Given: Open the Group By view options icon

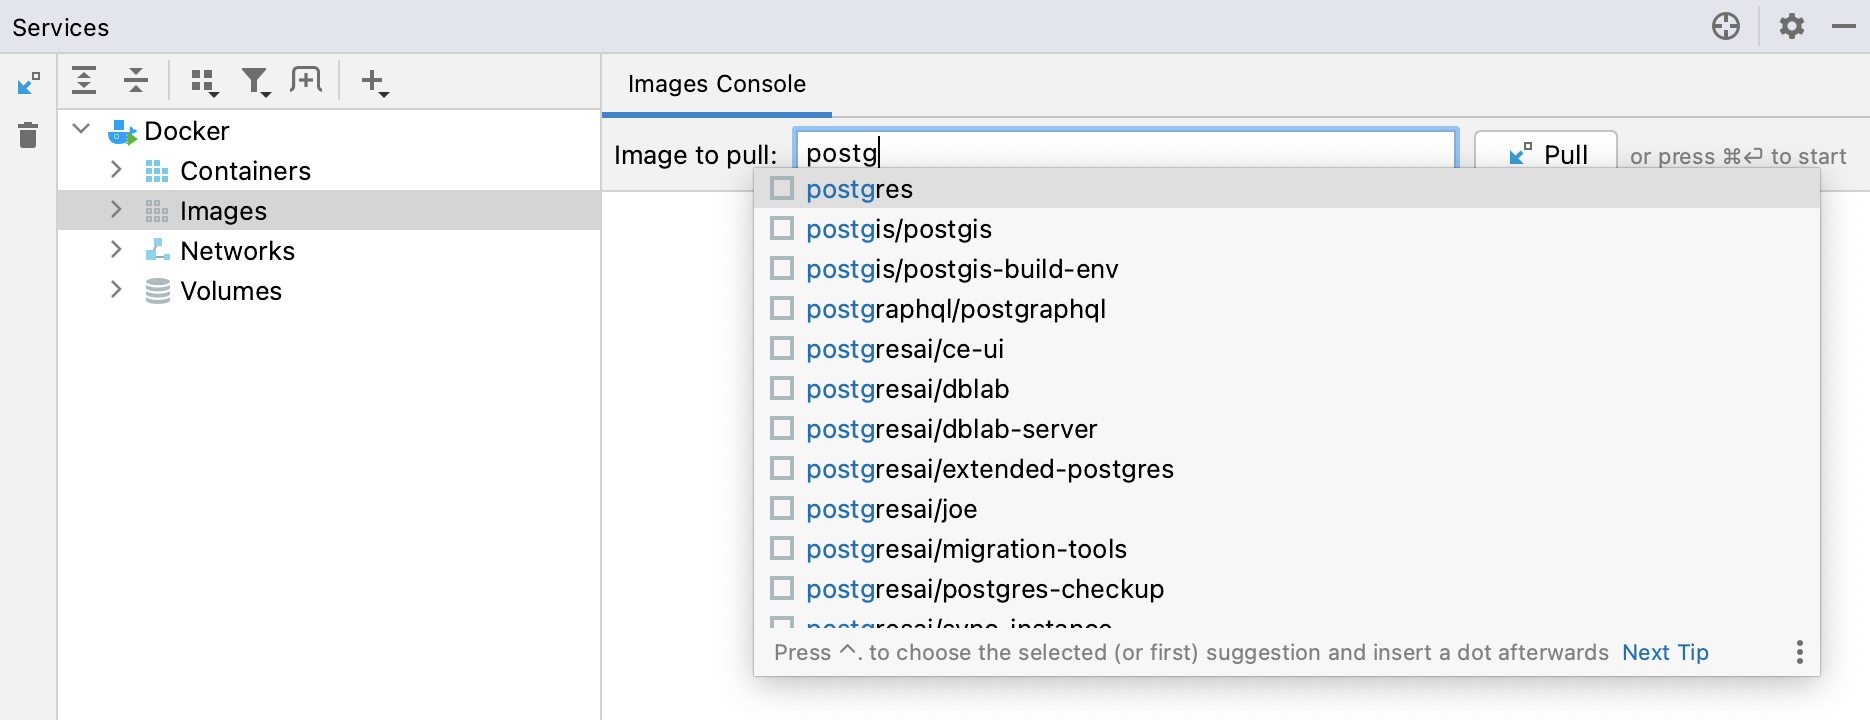Looking at the screenshot, I should (x=203, y=82).
